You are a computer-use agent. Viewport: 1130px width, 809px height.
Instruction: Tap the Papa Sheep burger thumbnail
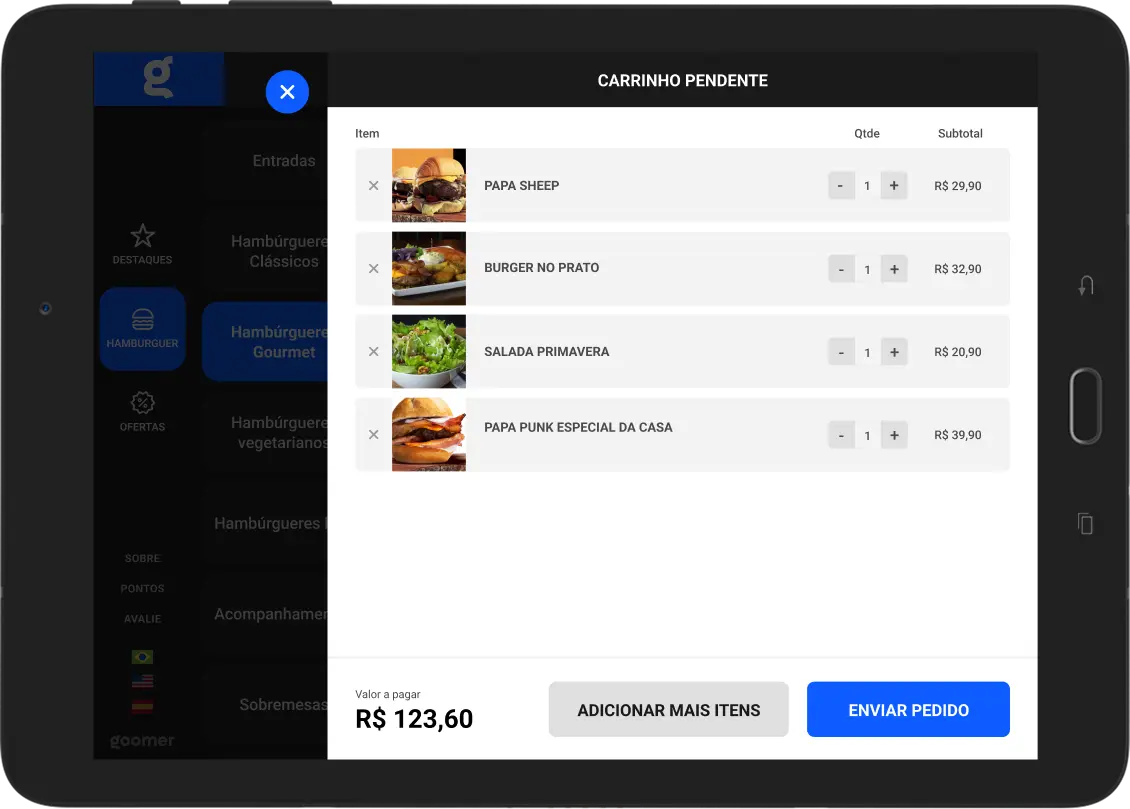click(x=429, y=185)
